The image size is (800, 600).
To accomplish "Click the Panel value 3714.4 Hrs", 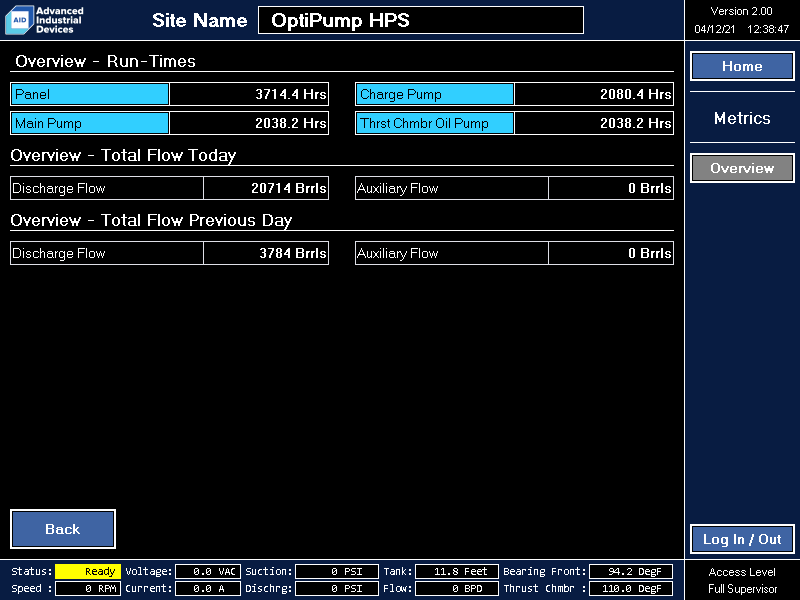I will click(249, 94).
